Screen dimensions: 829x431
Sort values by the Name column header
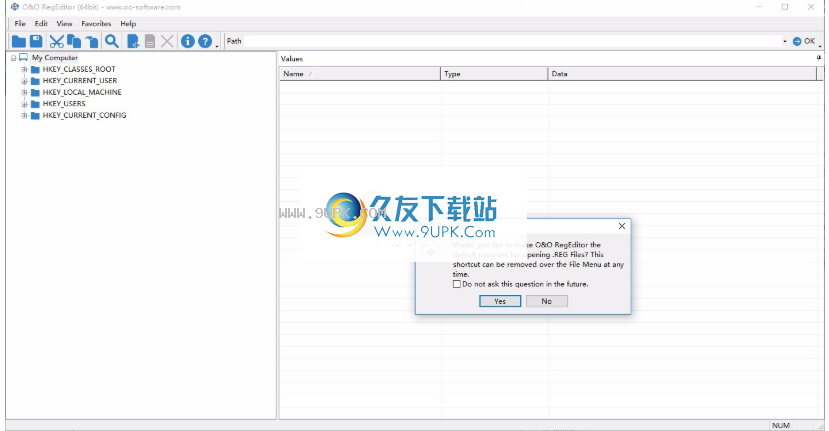[360, 74]
